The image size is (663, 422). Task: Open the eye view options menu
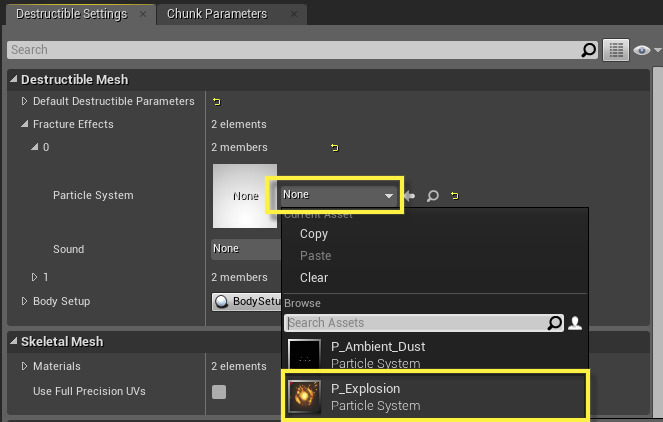645,50
